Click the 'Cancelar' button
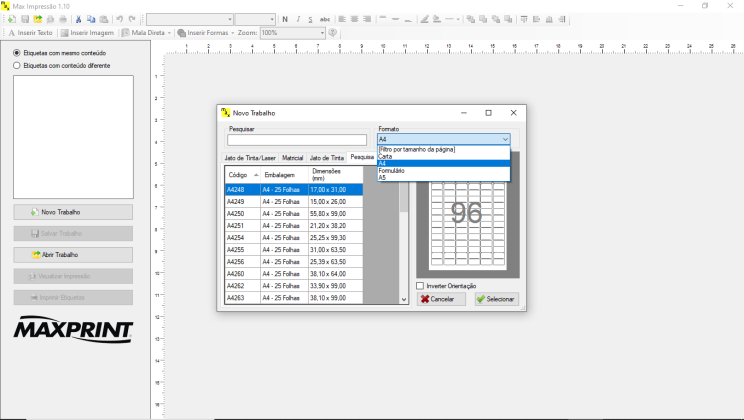 441,299
